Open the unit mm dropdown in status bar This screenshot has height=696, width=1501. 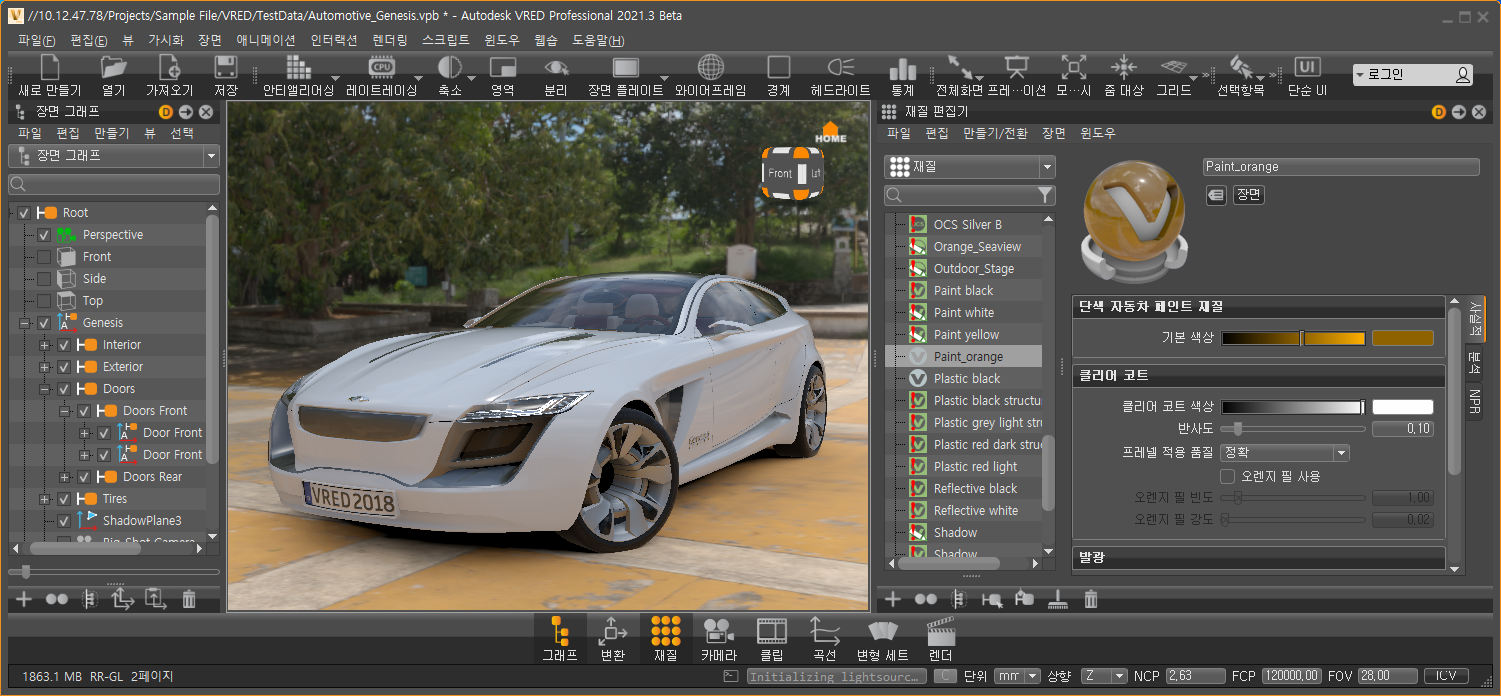(x=1018, y=676)
